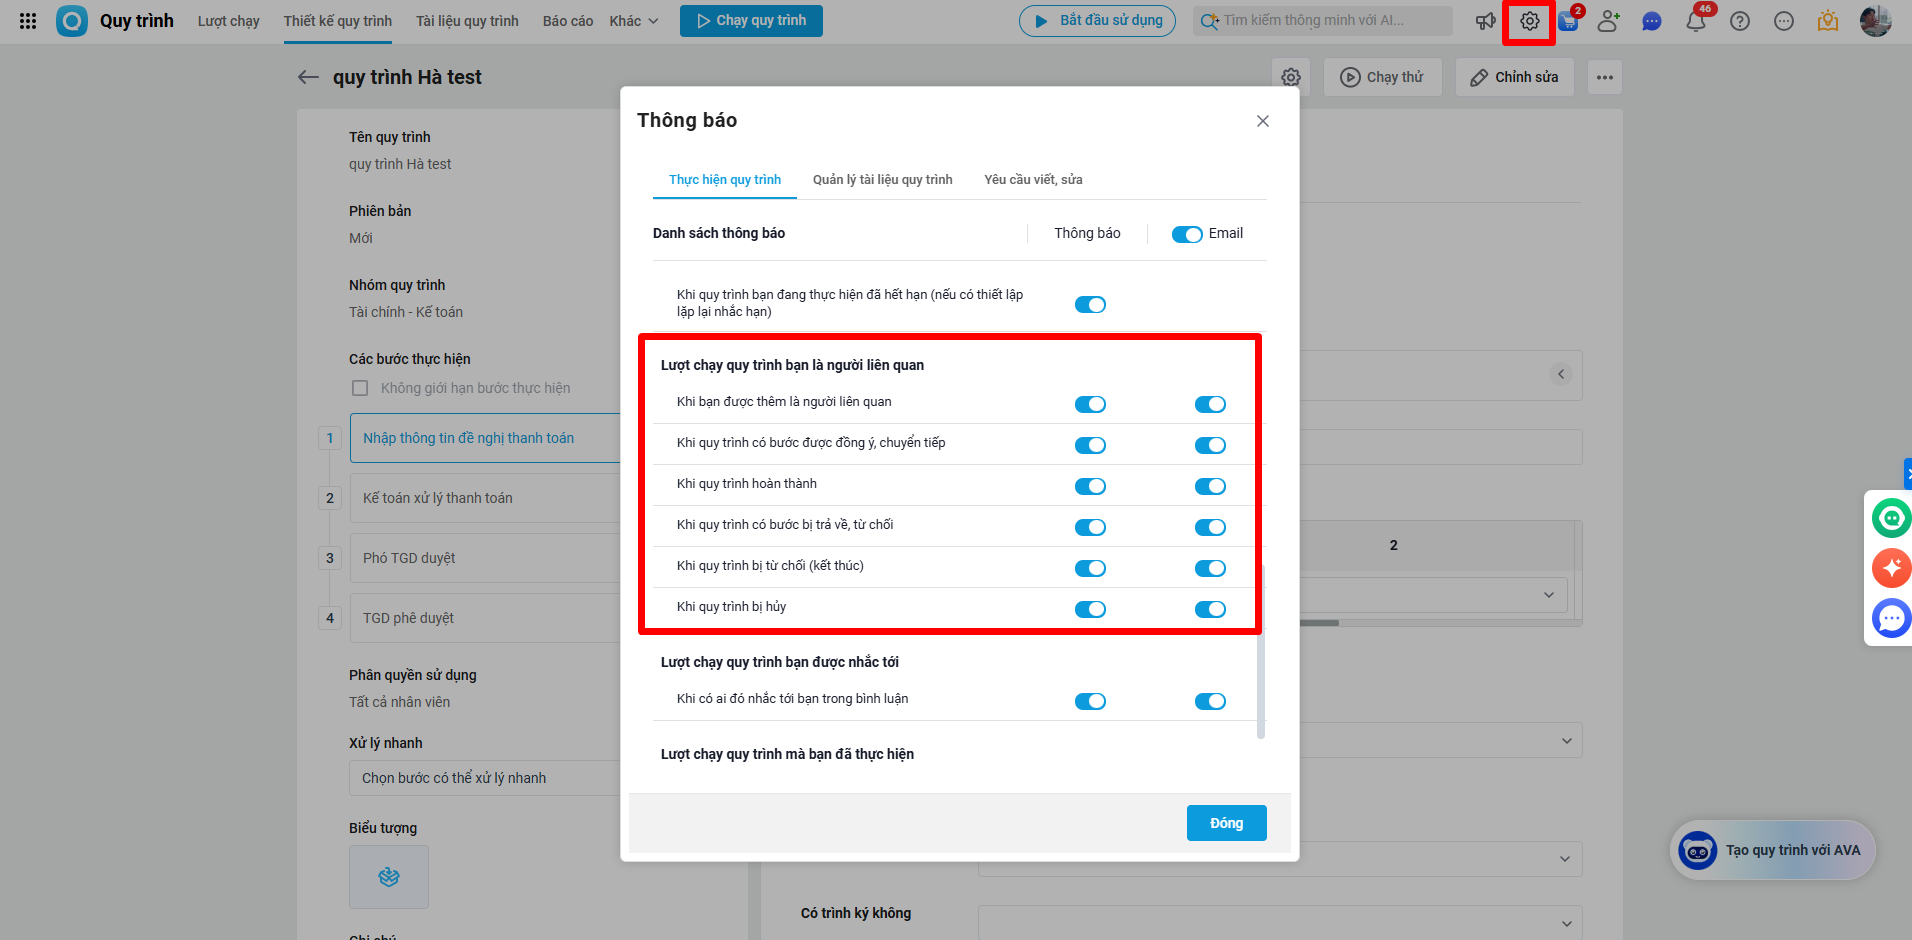Open the app launcher grid icon
This screenshot has height=940, width=1912.
click(x=28, y=21)
